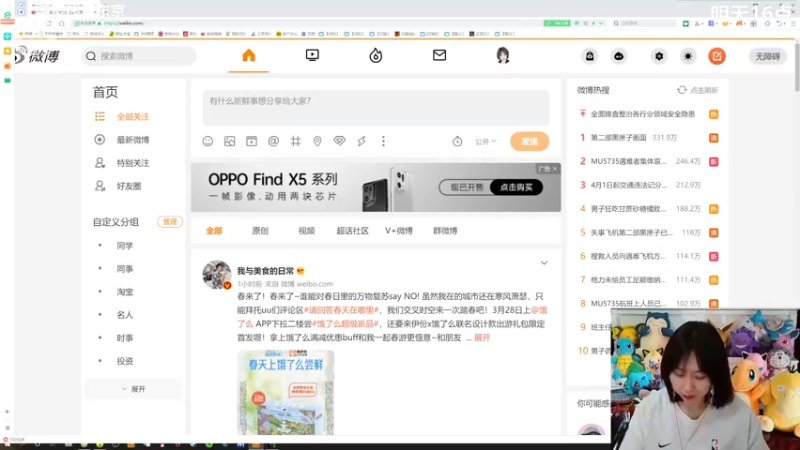This screenshot has width=800, height=450.
Task: Open hot search item ranked 6
Action: pos(629,256)
